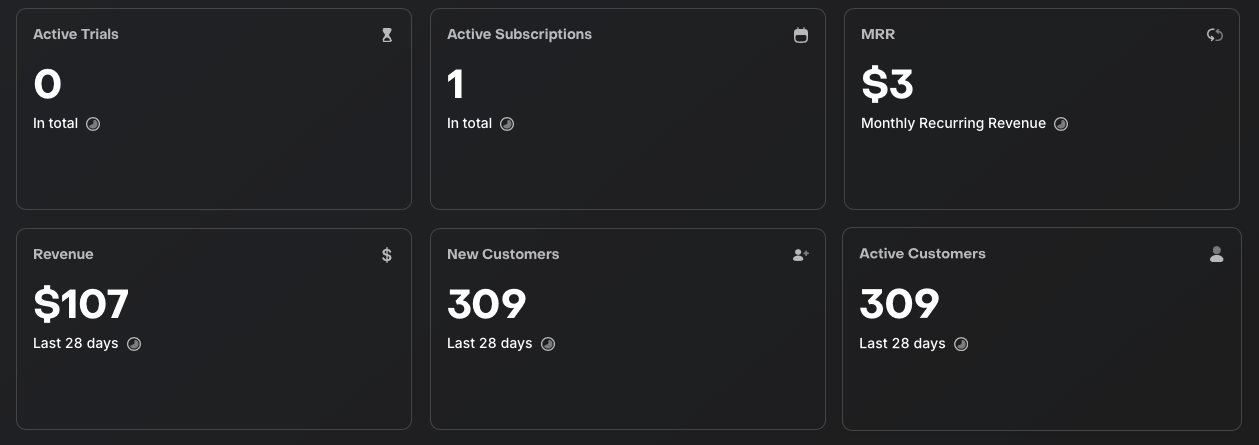1259x445 pixels.
Task: Click the dollar sign icon on Revenue card
Action: point(387,255)
